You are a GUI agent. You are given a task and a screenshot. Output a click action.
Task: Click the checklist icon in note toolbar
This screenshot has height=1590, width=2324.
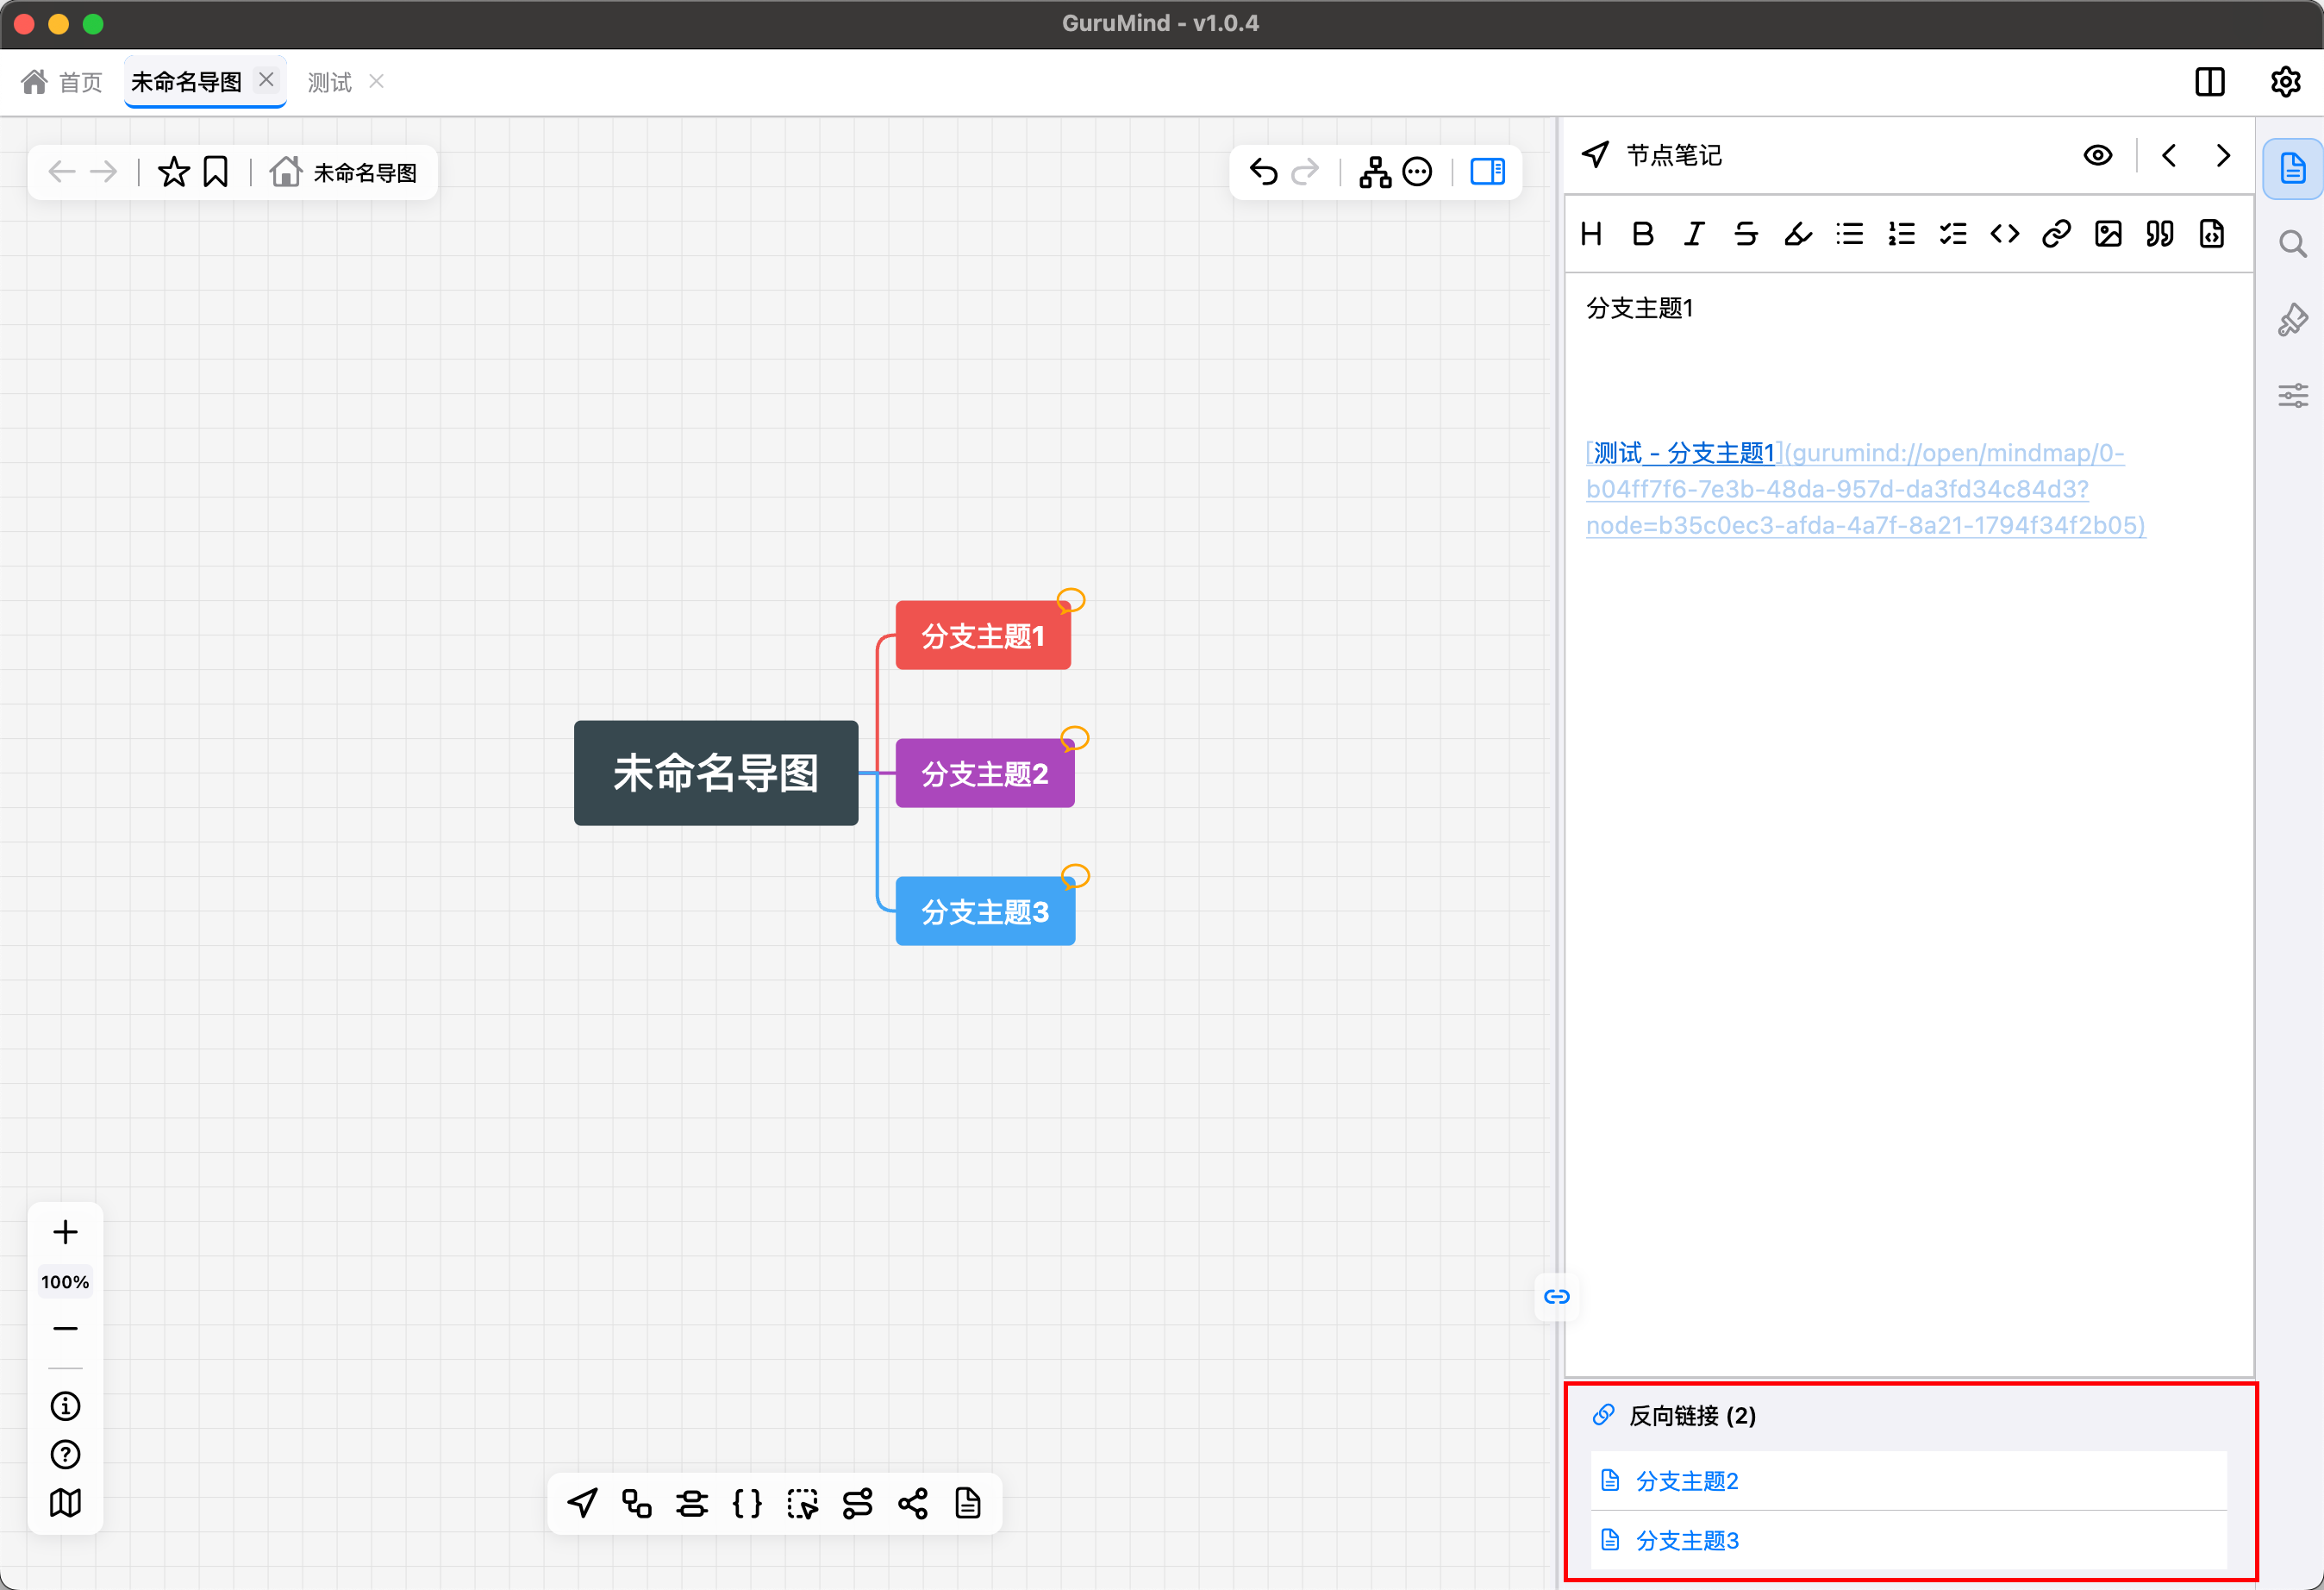1953,234
